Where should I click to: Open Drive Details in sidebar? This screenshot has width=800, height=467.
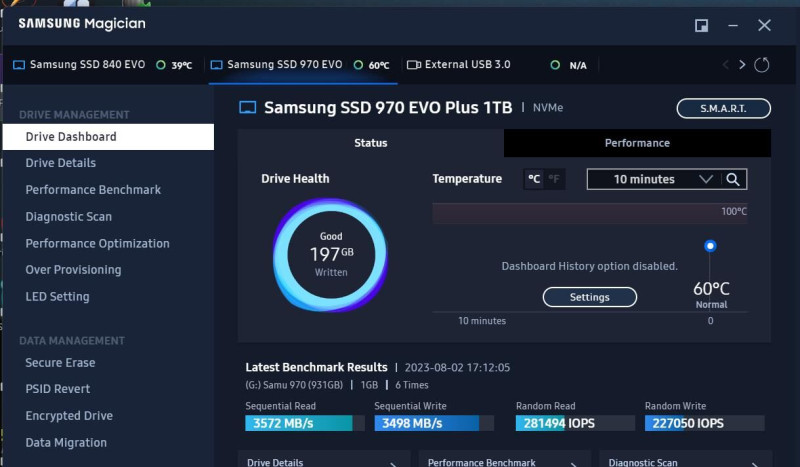[x=61, y=163]
